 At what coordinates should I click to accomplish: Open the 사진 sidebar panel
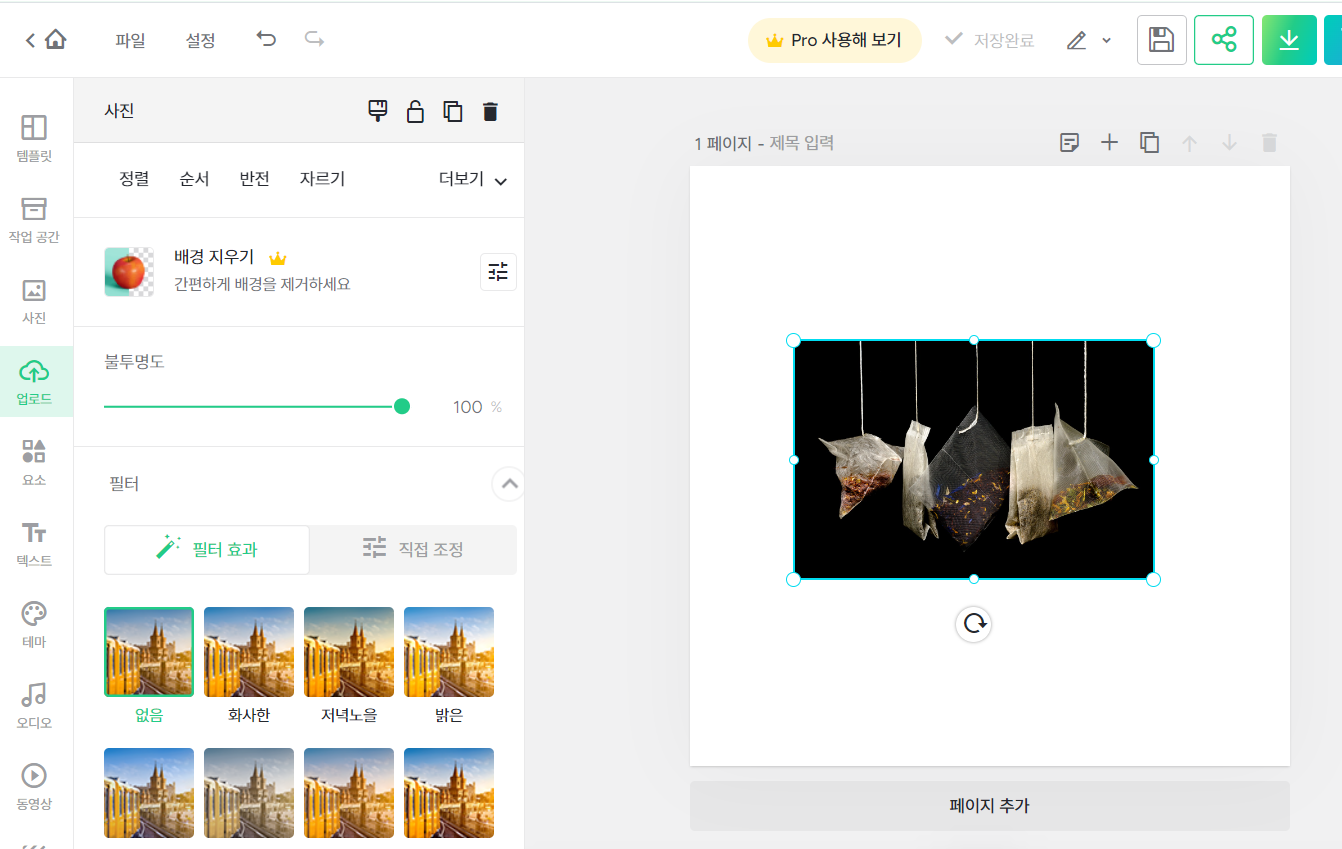coord(35,301)
